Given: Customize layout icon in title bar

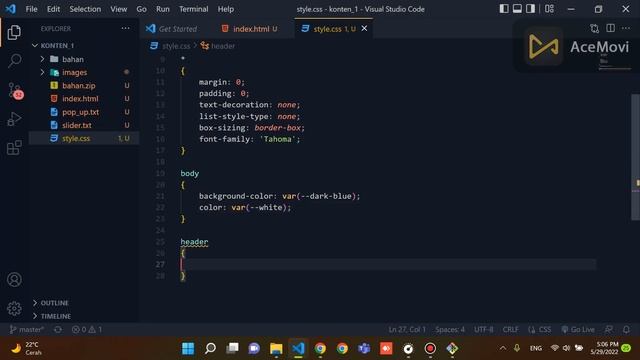Looking at the screenshot, I should 549,9.
